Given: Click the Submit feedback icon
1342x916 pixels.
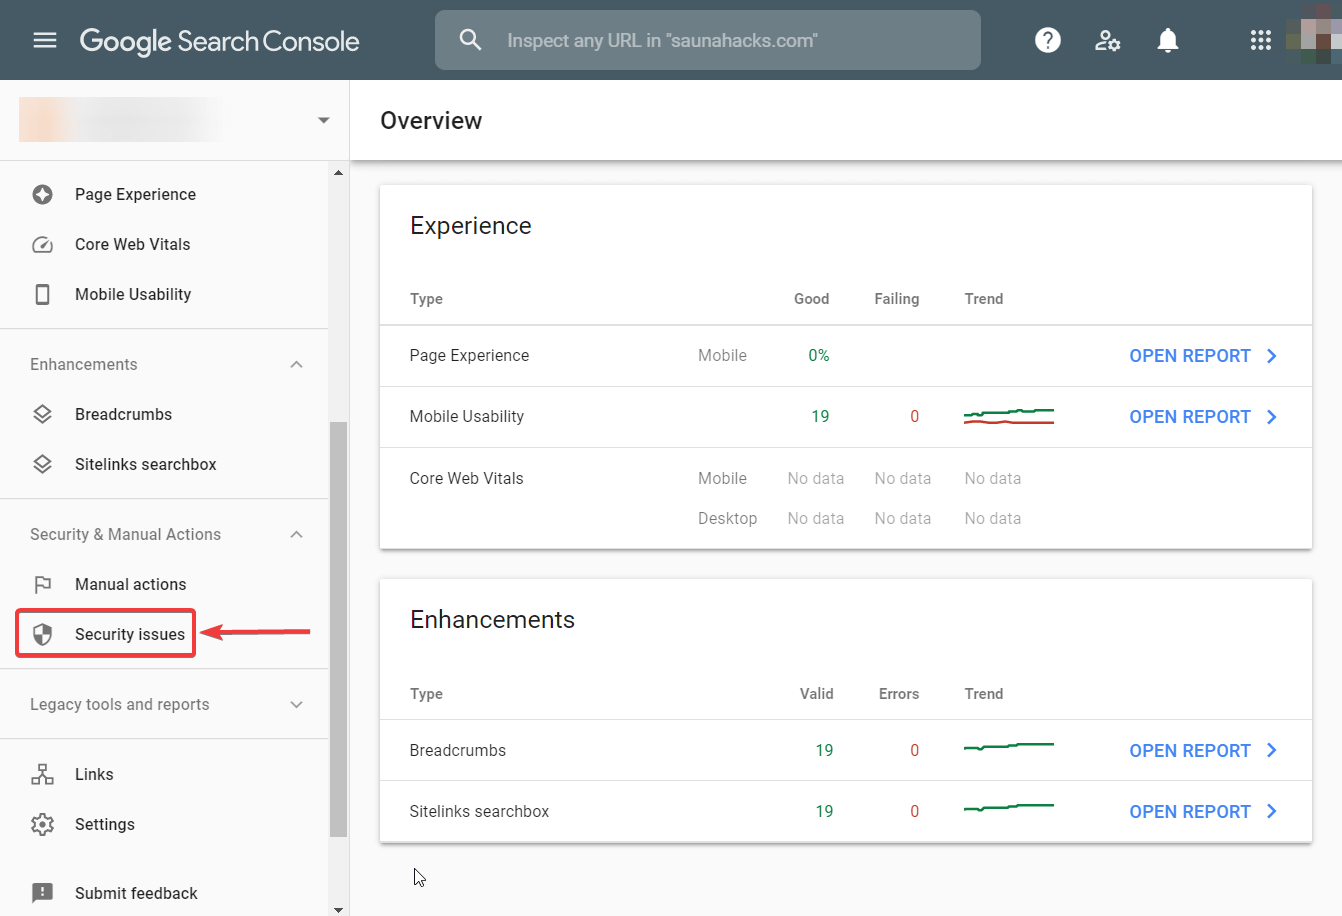Looking at the screenshot, I should [x=42, y=893].
